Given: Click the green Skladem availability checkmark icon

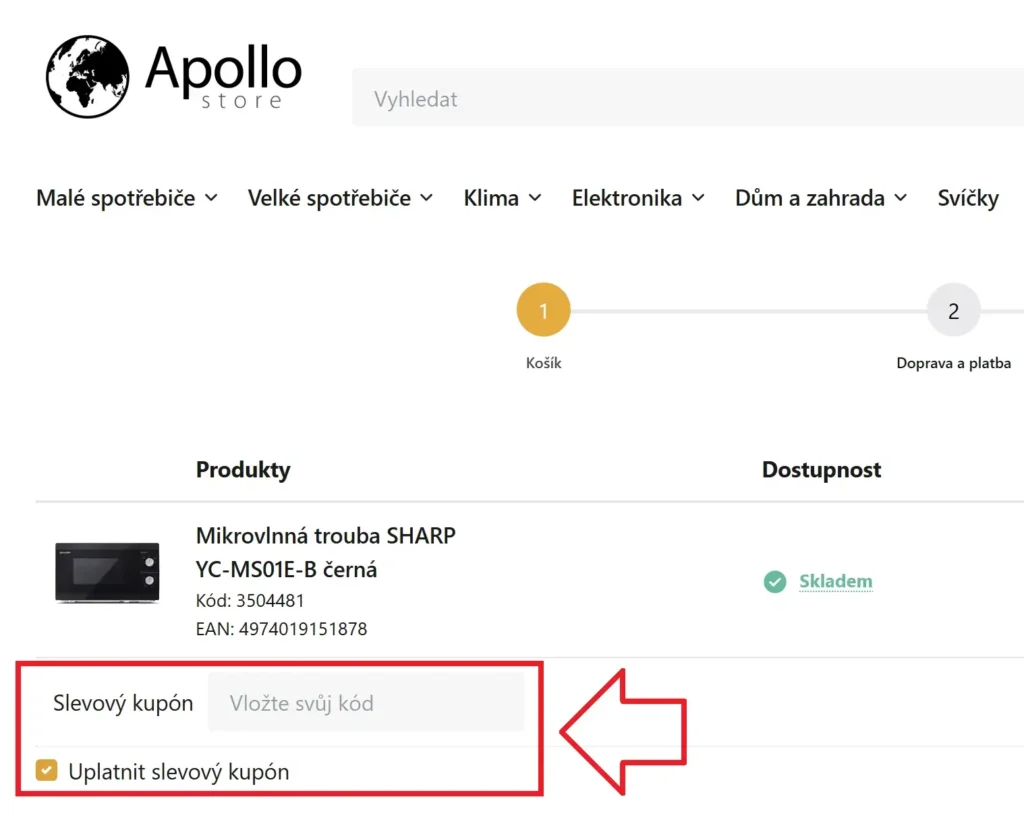Looking at the screenshot, I should point(774,581).
